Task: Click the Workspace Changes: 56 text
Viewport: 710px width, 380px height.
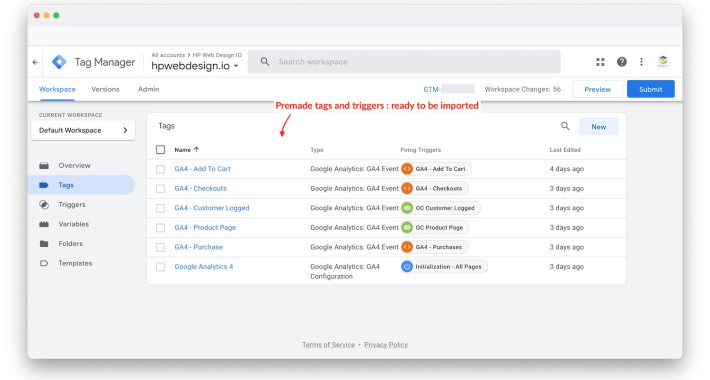Action: click(523, 89)
